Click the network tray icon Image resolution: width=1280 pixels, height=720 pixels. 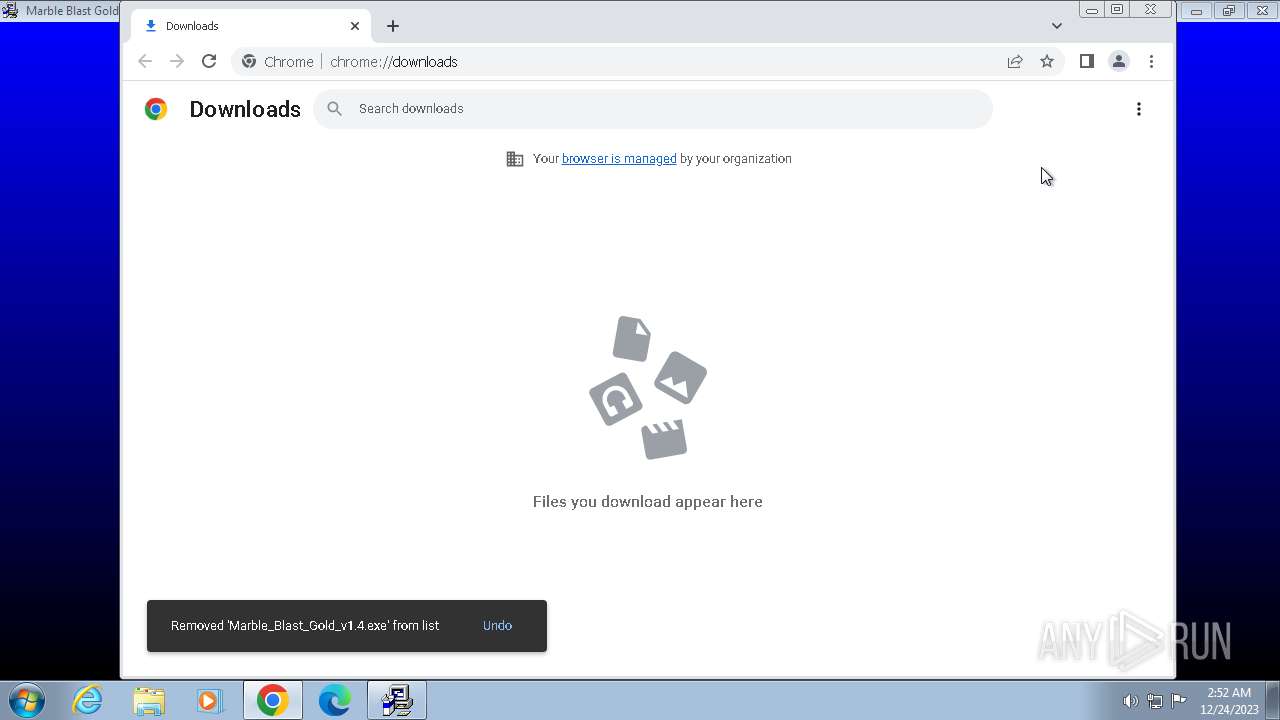(1155, 701)
